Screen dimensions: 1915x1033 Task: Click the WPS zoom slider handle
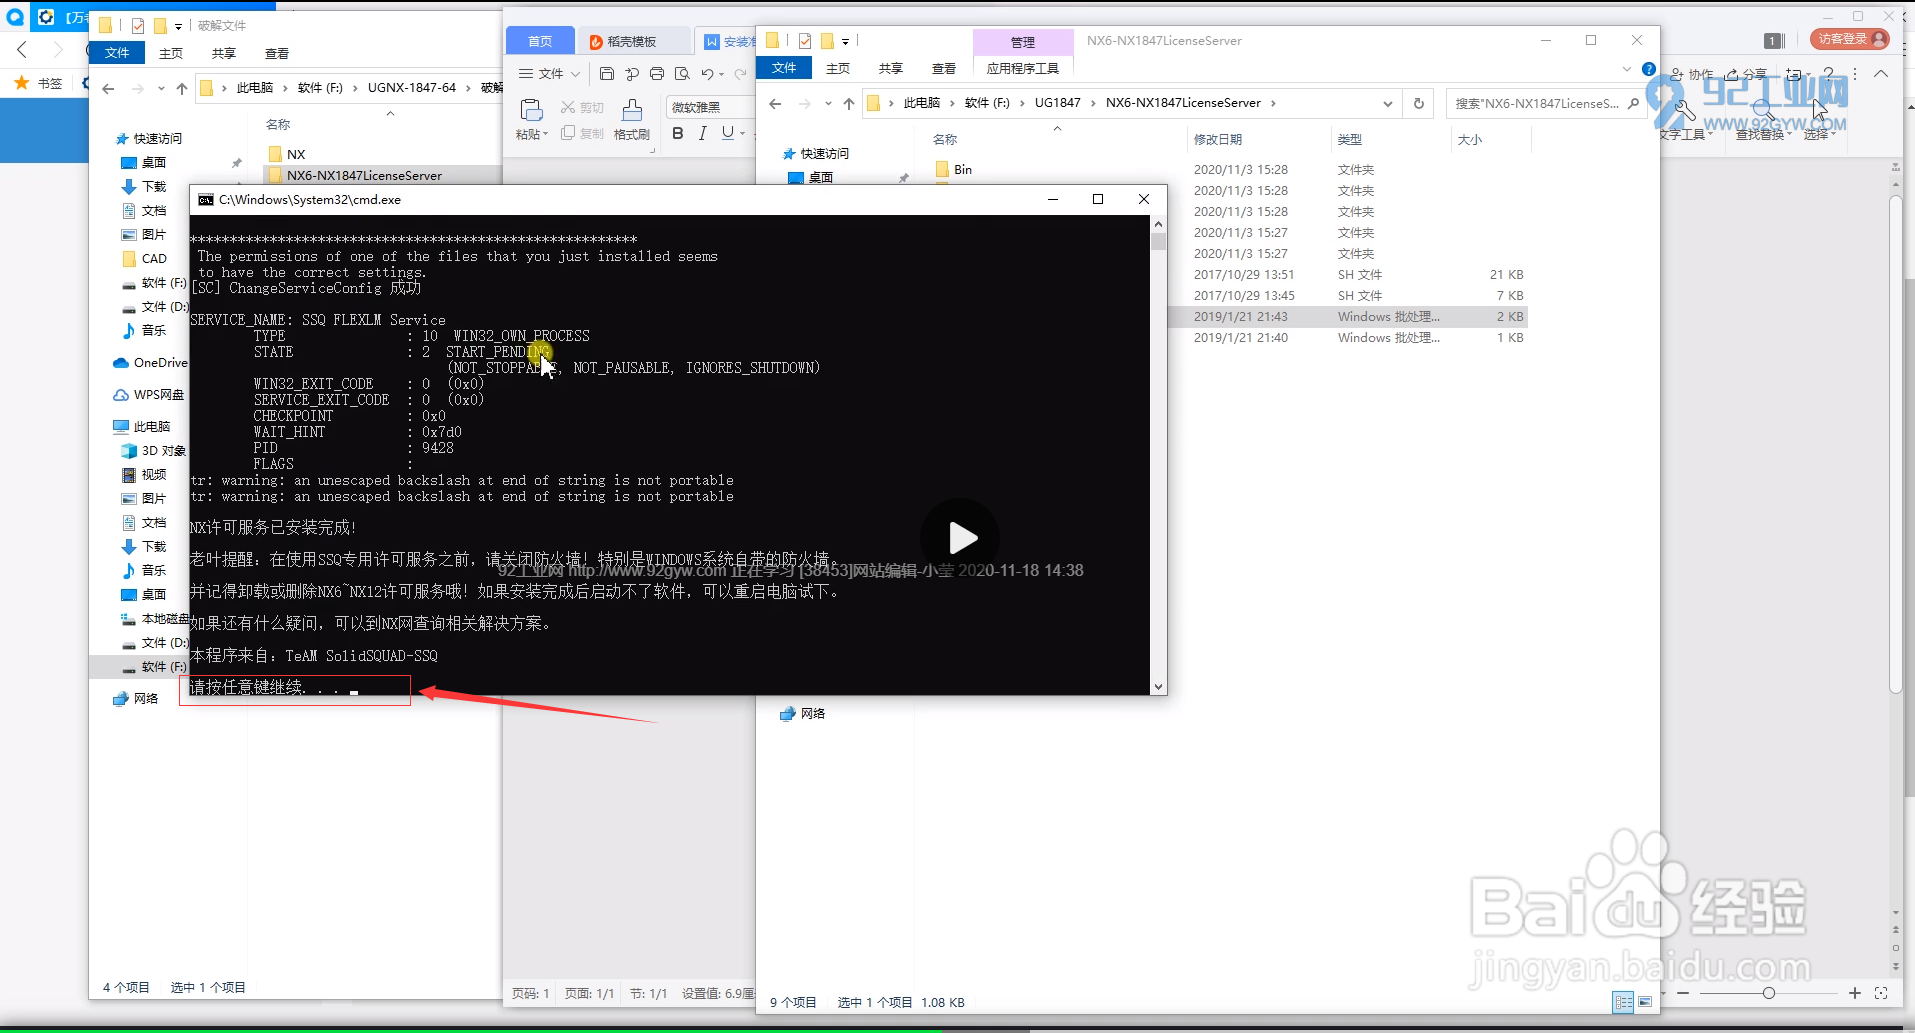click(1768, 993)
